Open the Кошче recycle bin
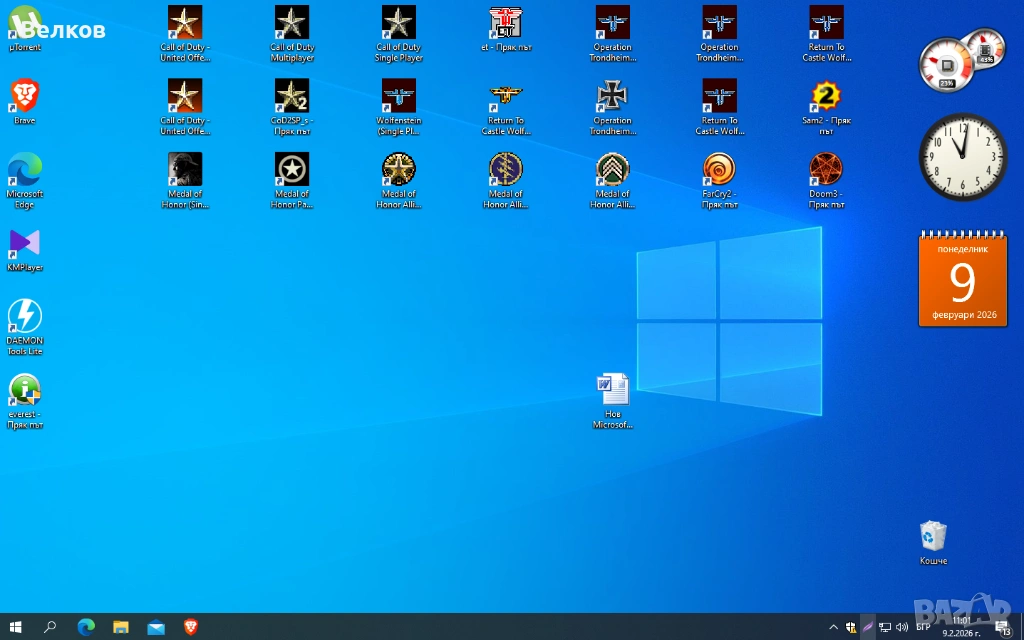1024x640 pixels. pos(933,537)
